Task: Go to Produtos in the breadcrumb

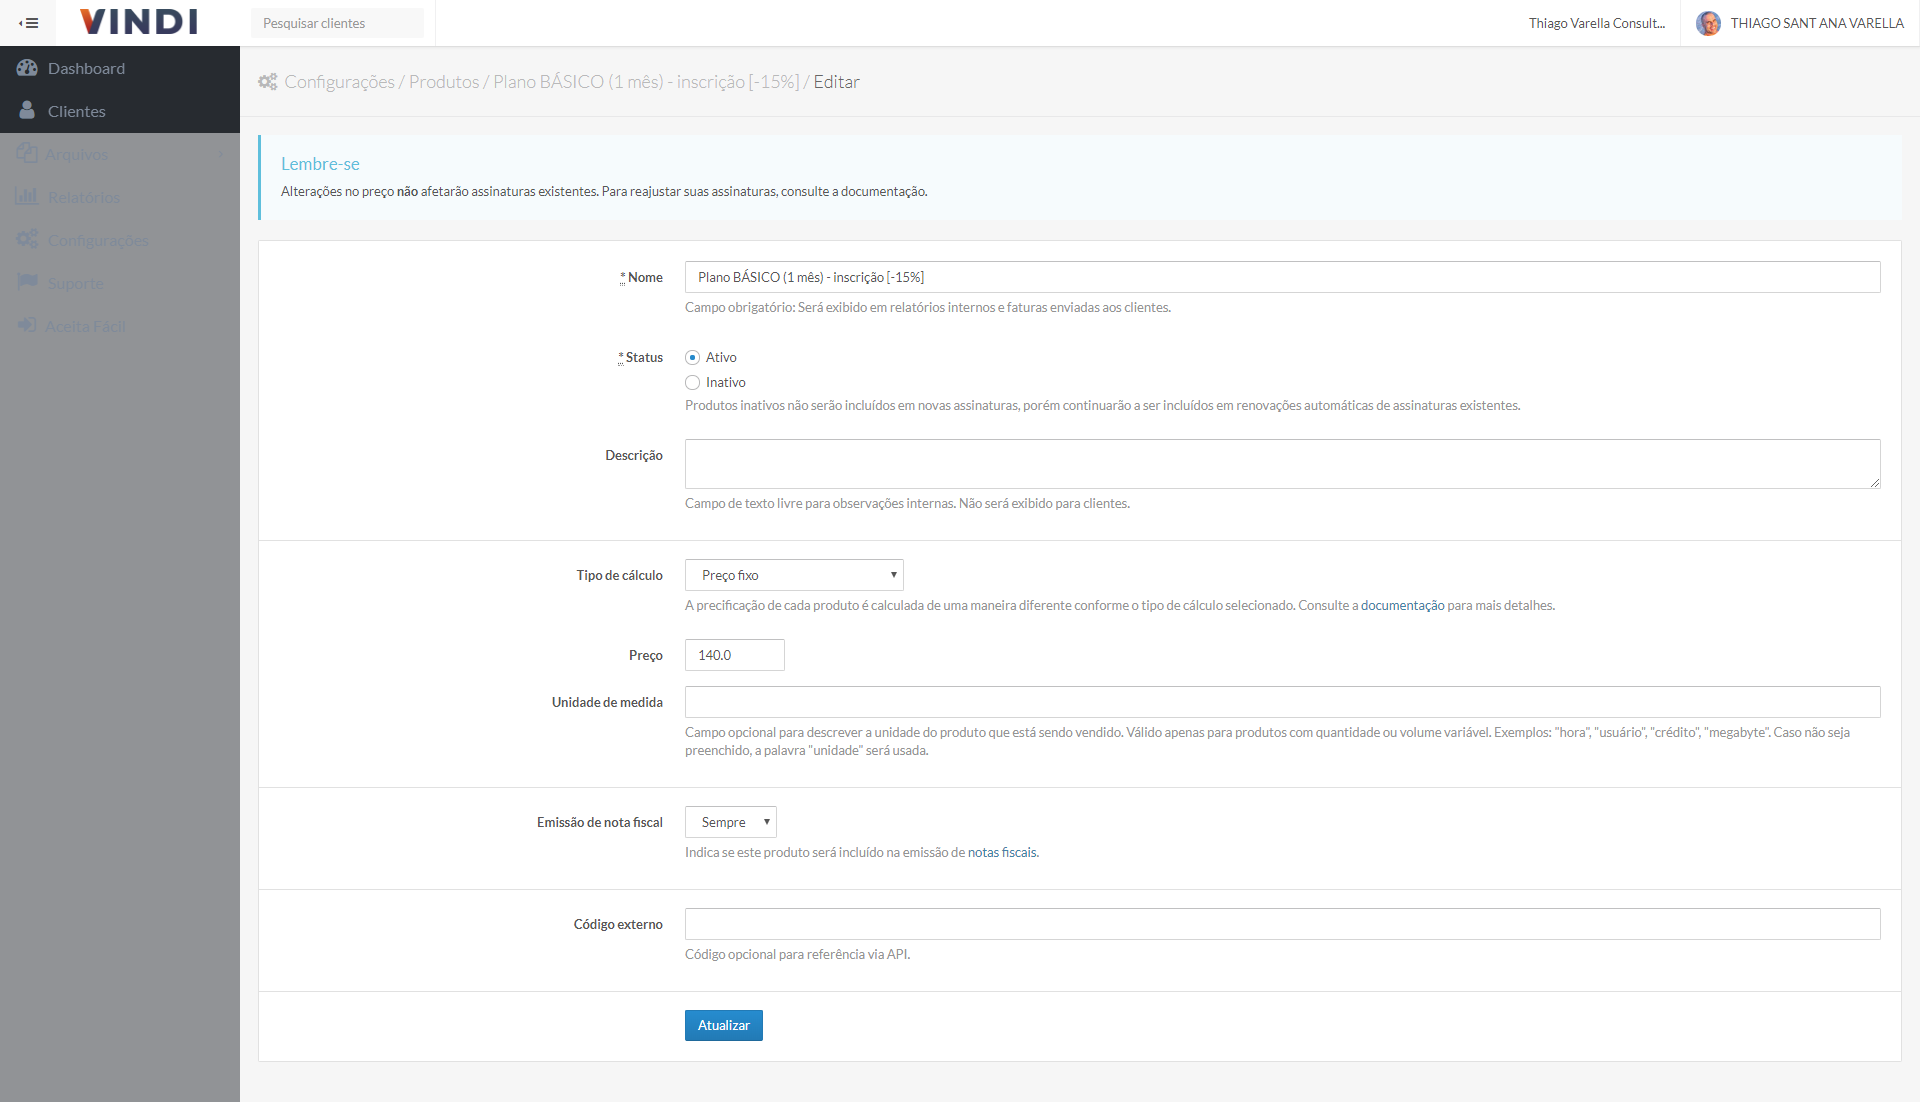Action: (x=444, y=82)
